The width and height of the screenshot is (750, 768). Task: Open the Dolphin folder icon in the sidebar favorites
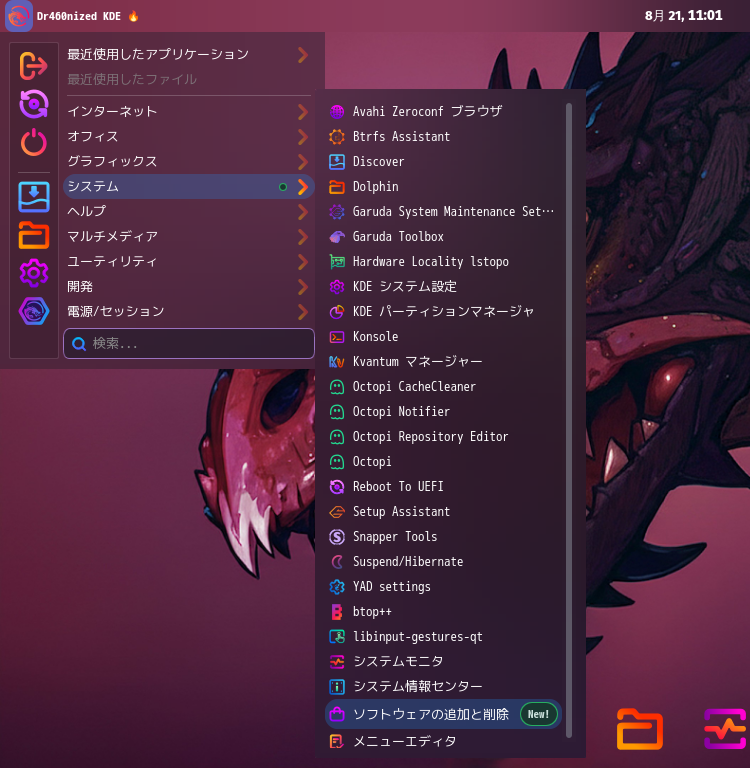33,235
